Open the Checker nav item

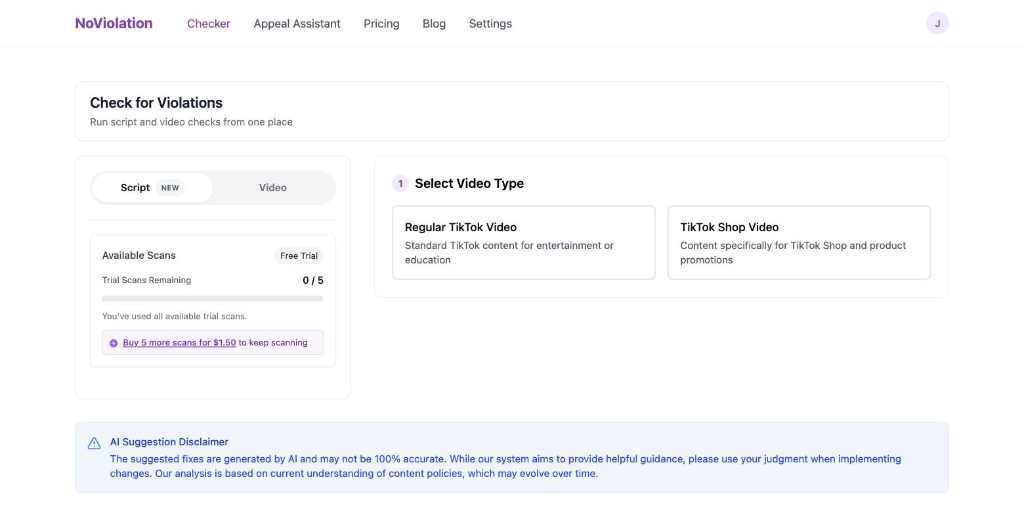tap(208, 23)
